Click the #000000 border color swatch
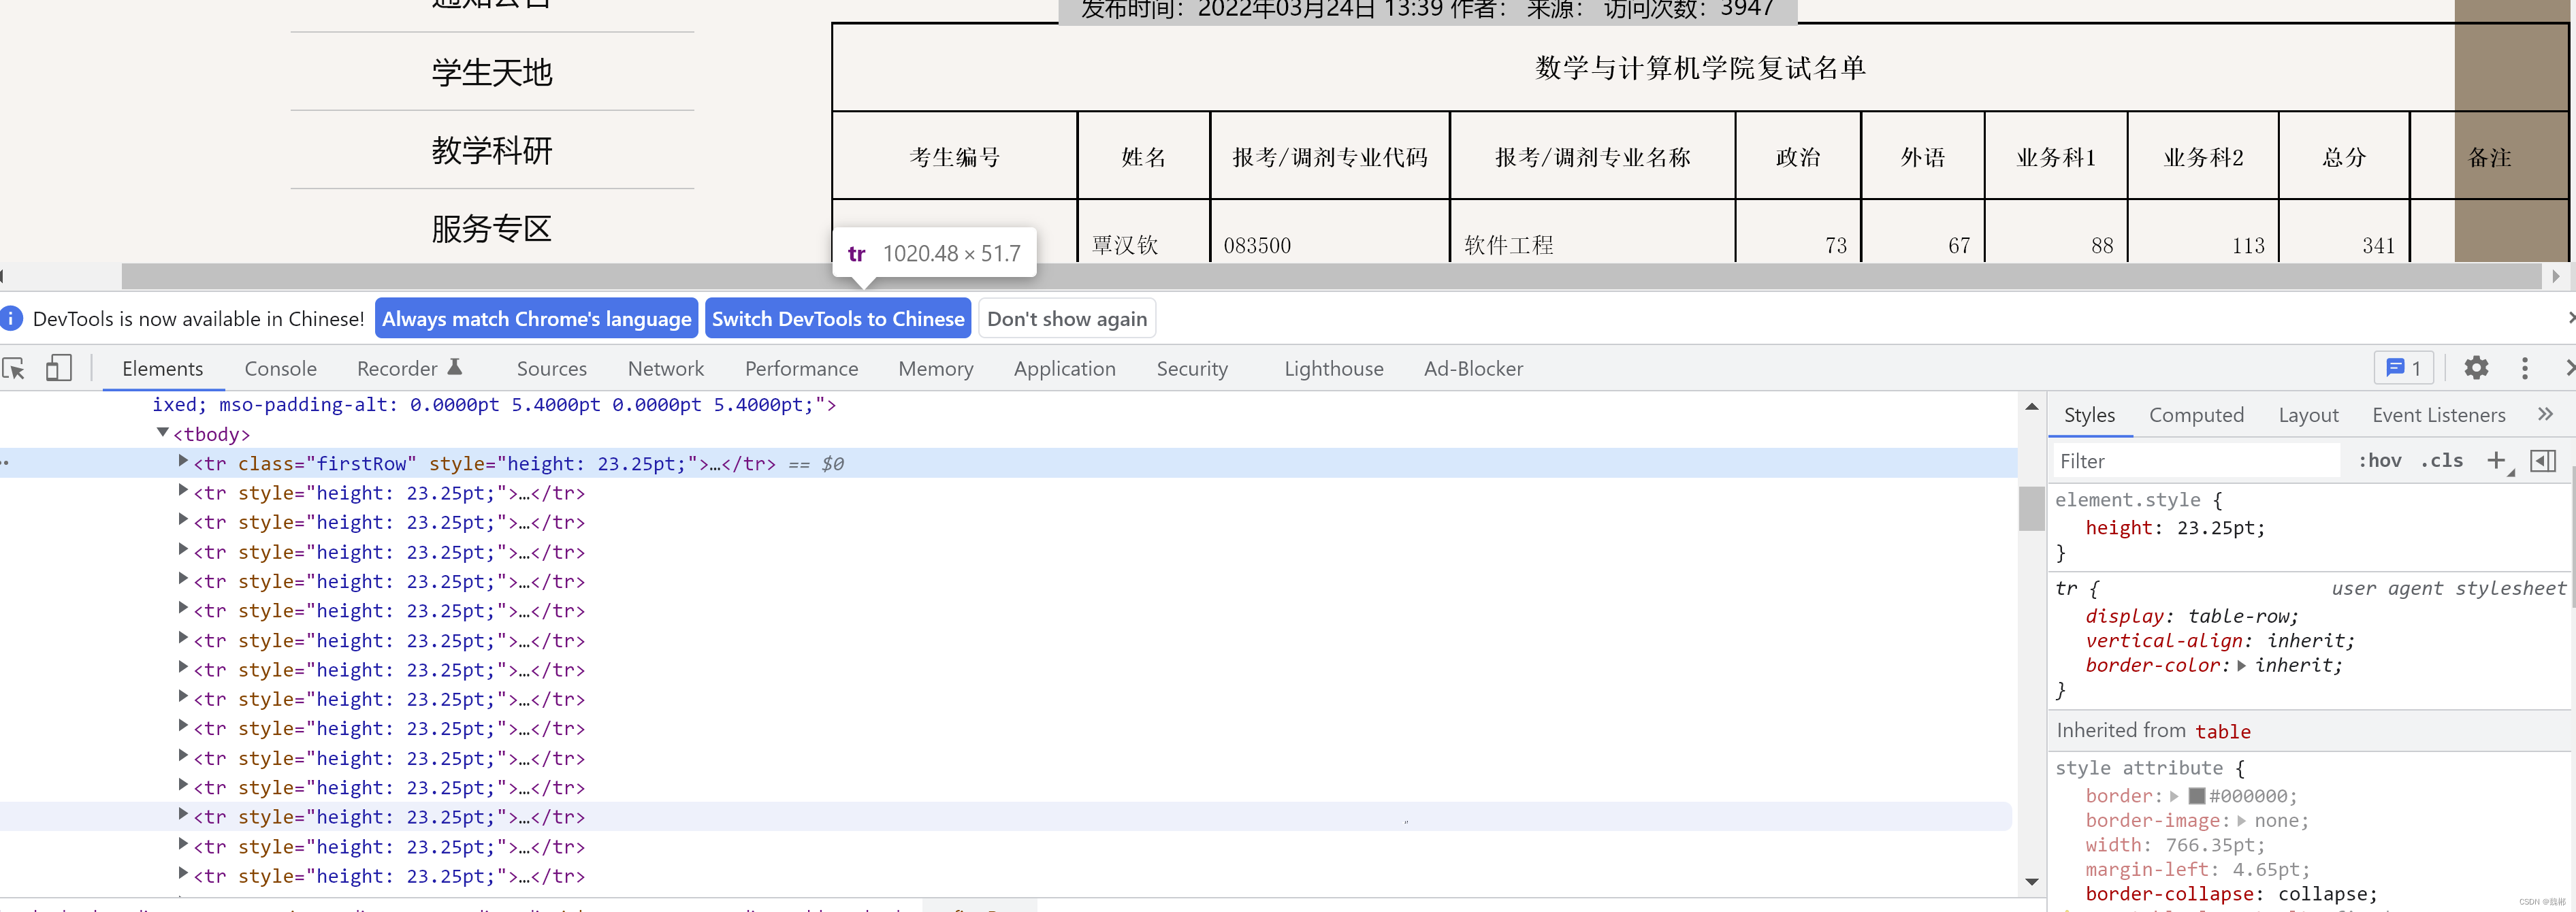This screenshot has height=912, width=2576. point(2196,796)
